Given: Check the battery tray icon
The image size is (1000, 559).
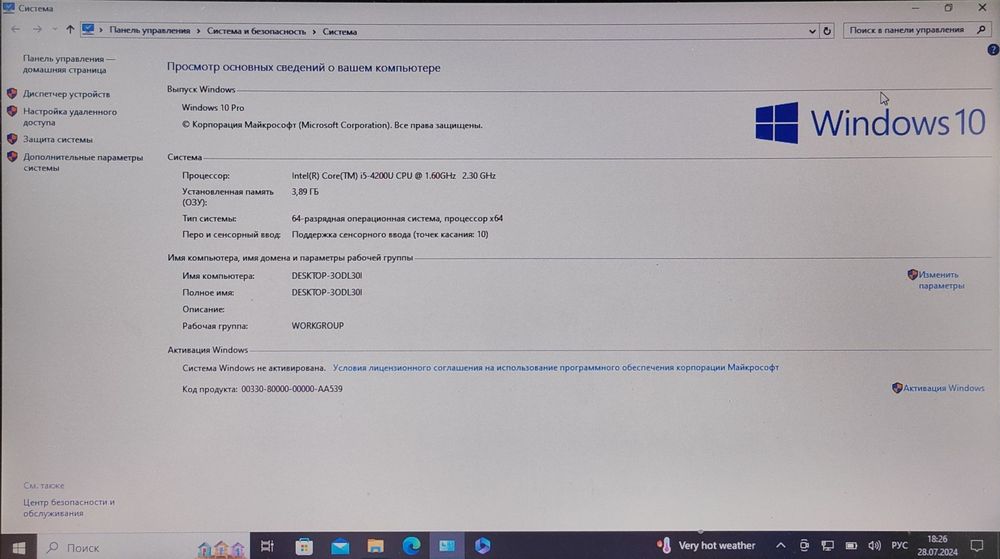Looking at the screenshot, I should (851, 546).
